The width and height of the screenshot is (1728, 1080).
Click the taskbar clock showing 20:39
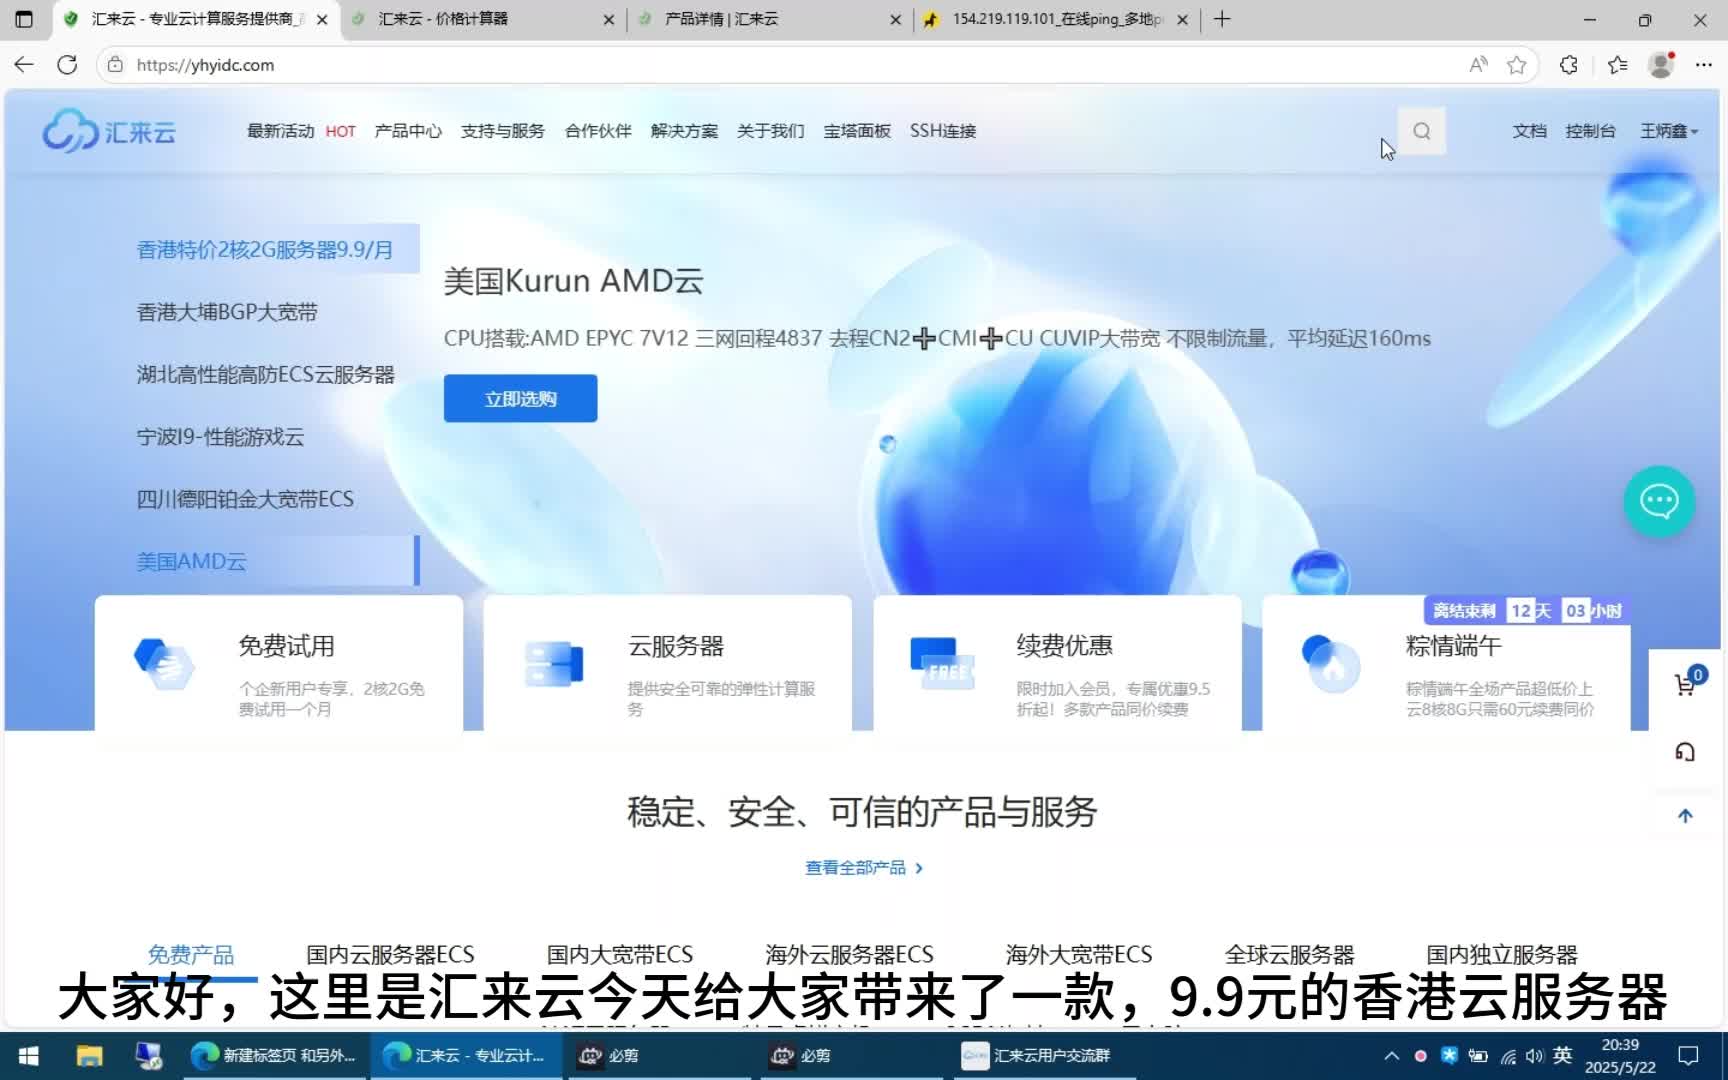[1620, 1056]
